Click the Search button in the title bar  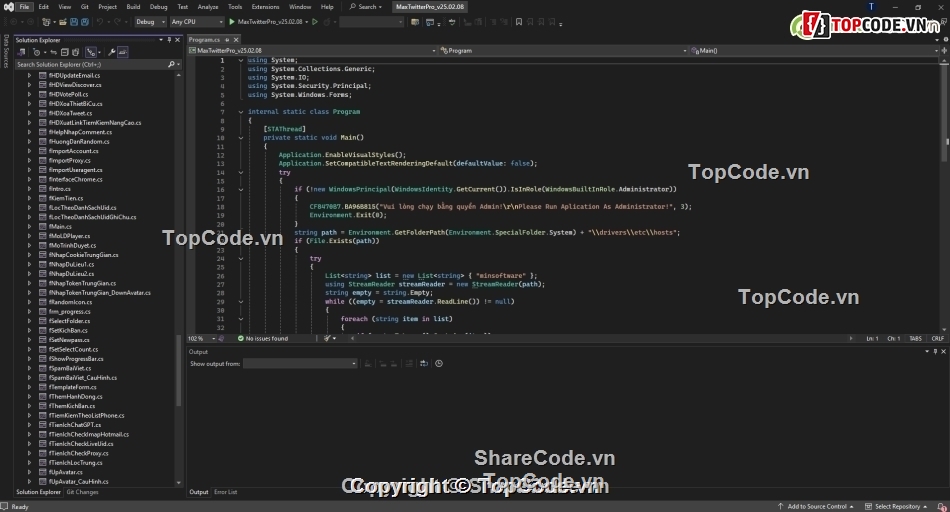[366, 7]
